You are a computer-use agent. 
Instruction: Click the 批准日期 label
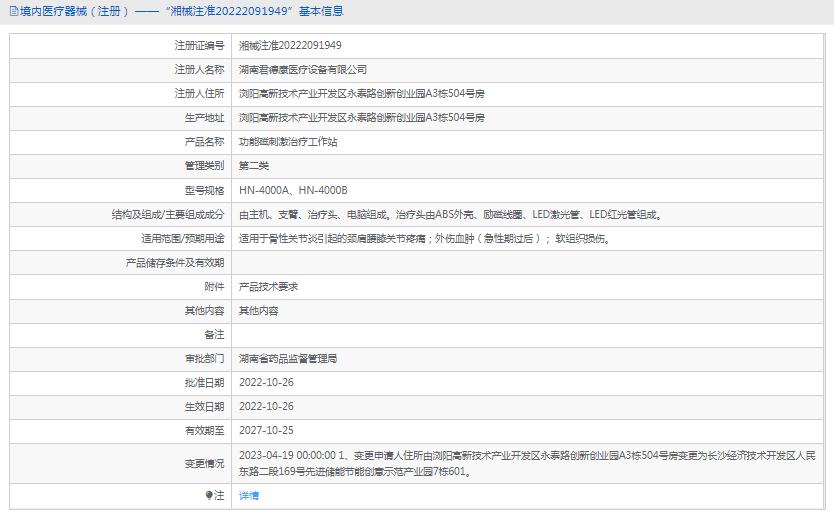coord(205,383)
